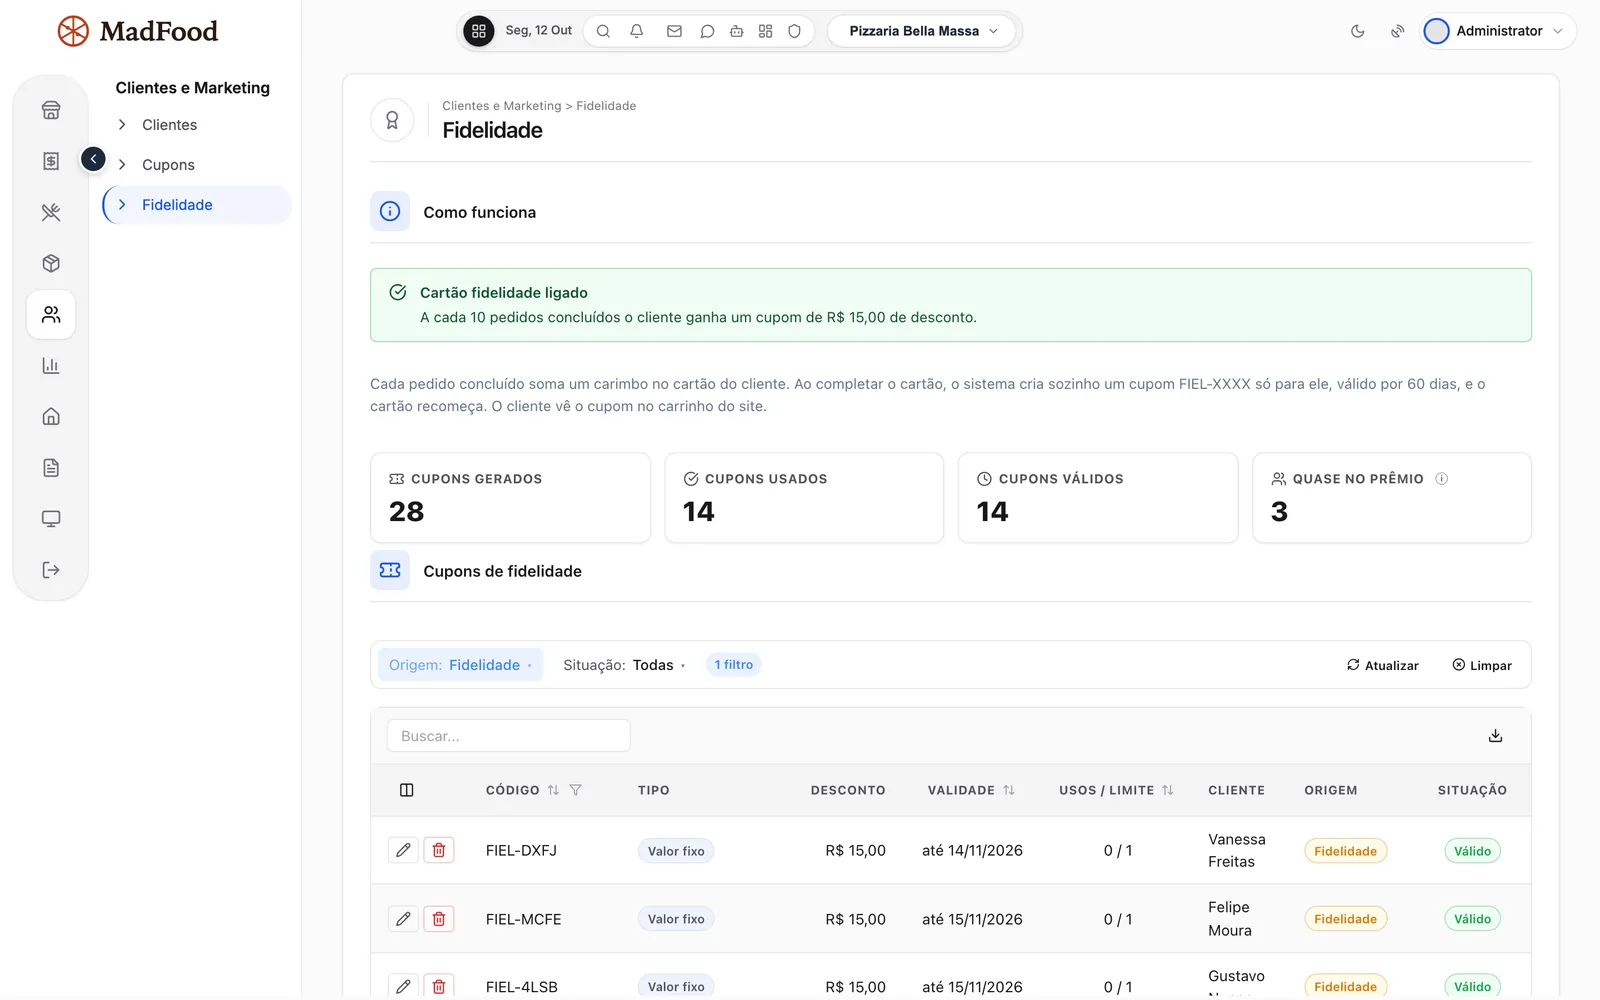Click the Limpar filters button
The image size is (1600, 1000).
click(x=1482, y=665)
